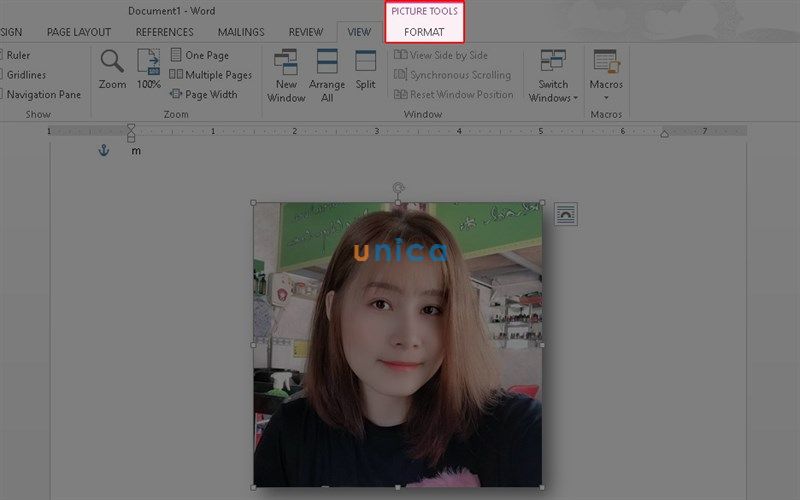Click the letter m in the document
The image size is (800, 500).
coord(136,151)
